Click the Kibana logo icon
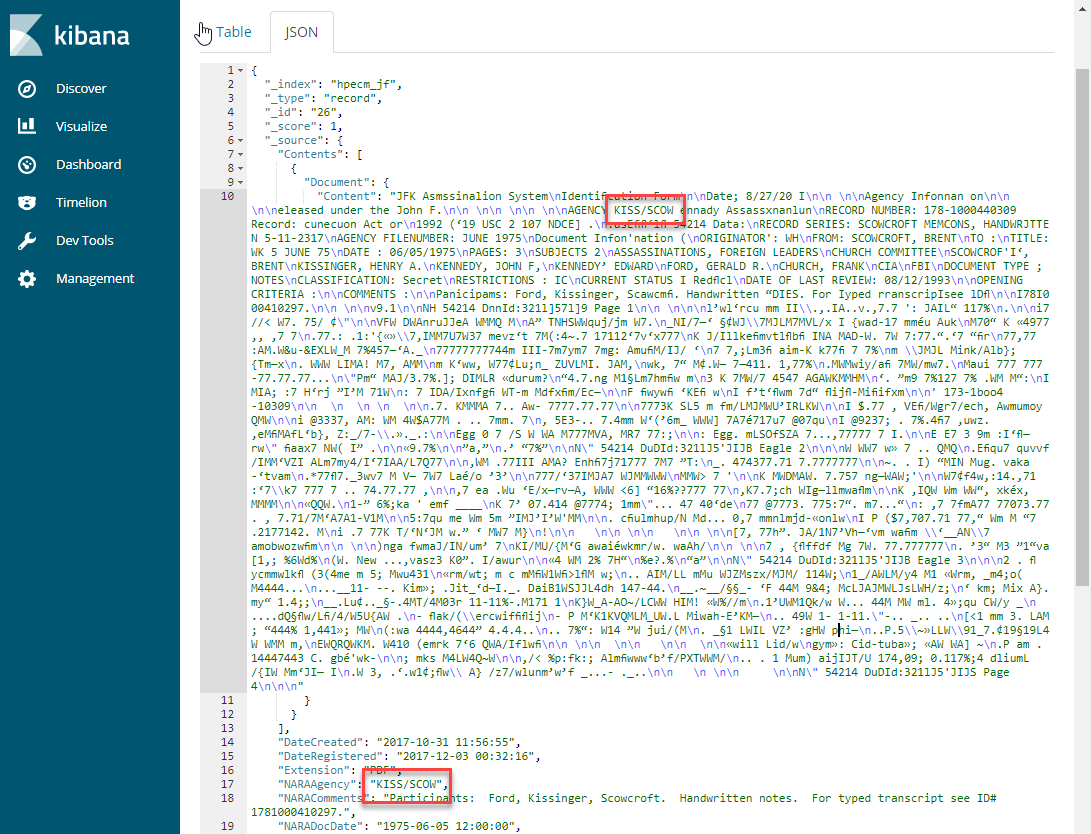 [x=26, y=35]
